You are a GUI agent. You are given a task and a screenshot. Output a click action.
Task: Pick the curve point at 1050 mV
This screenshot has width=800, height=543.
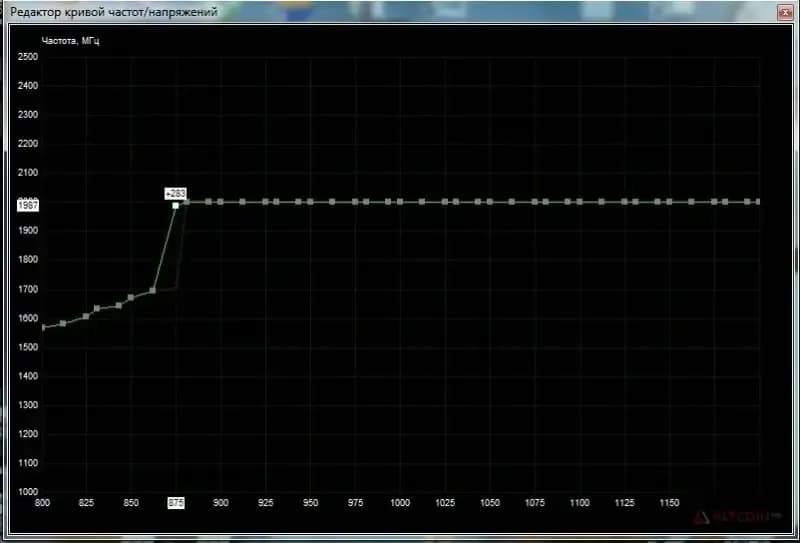490,202
